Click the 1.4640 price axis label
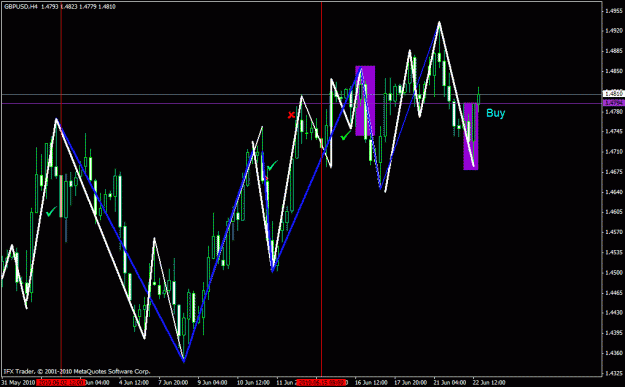 click(614, 192)
